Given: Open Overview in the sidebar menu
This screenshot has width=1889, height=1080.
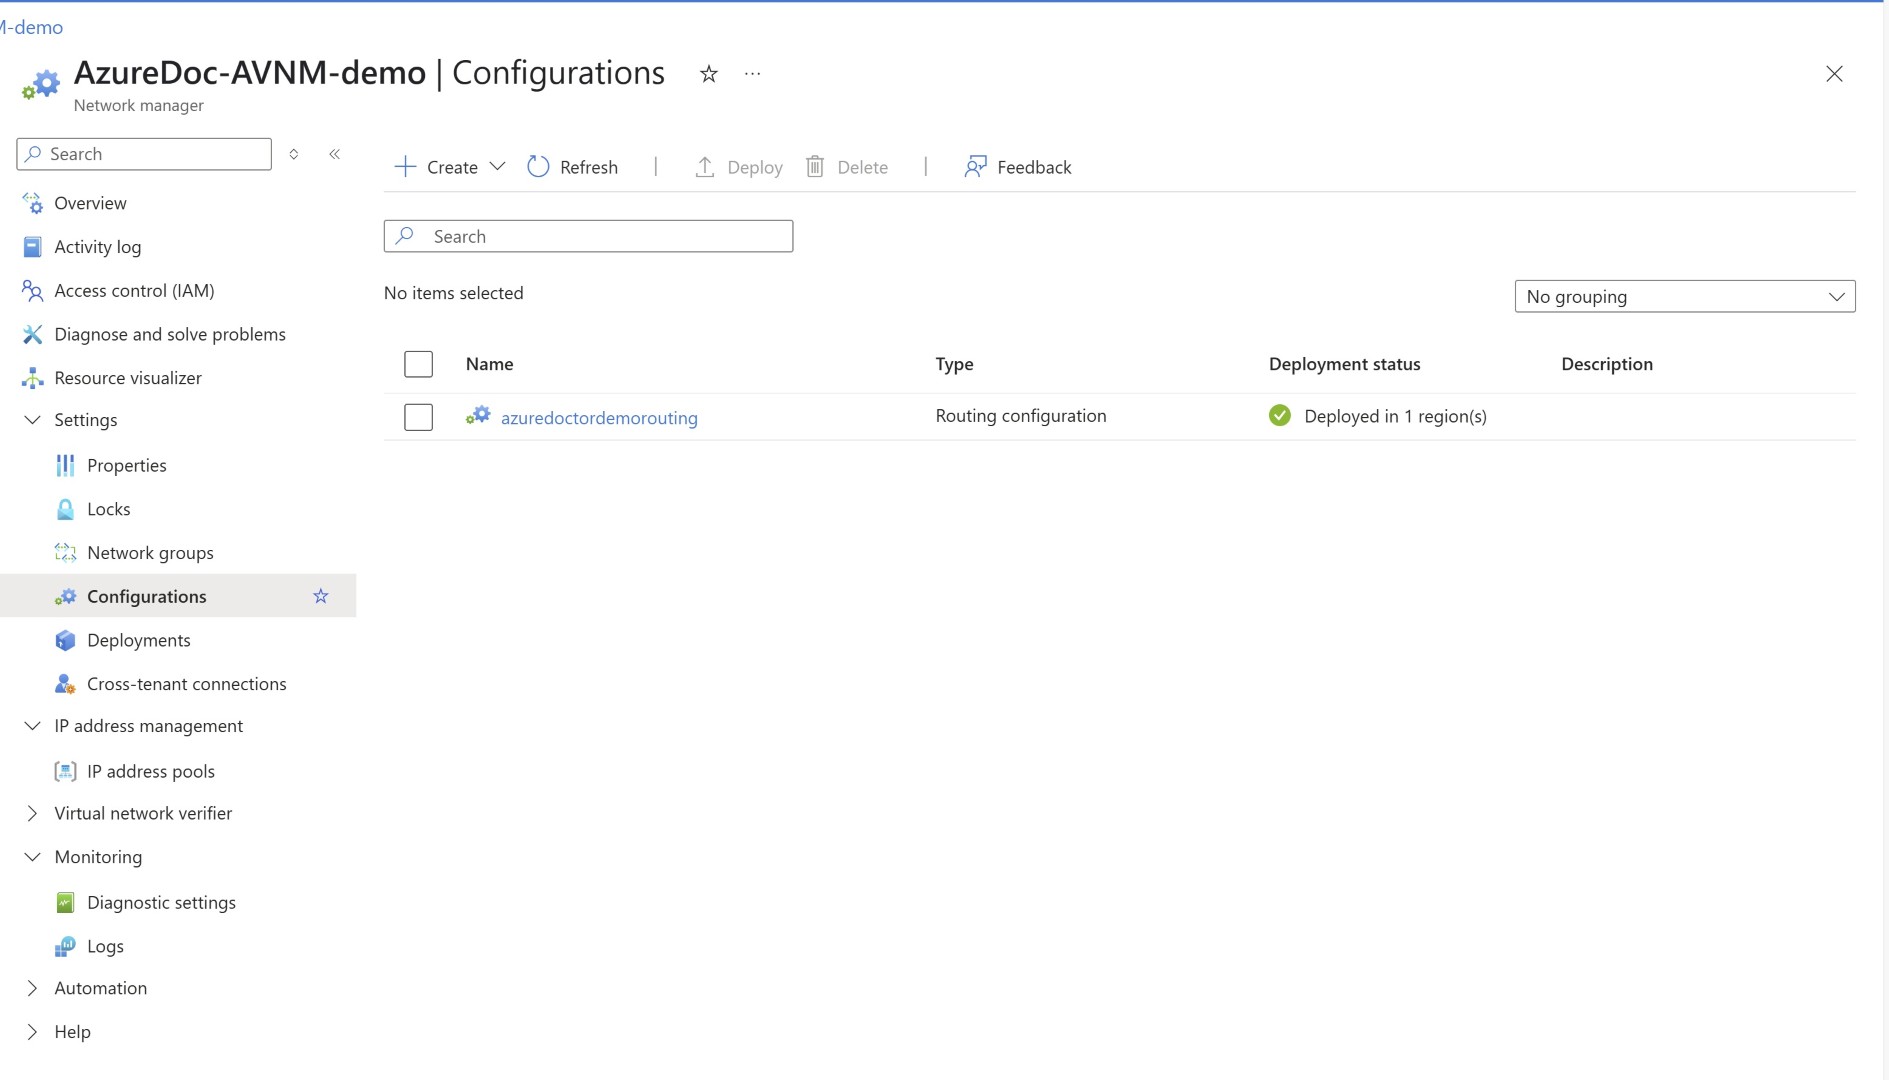Looking at the screenshot, I should [x=90, y=203].
